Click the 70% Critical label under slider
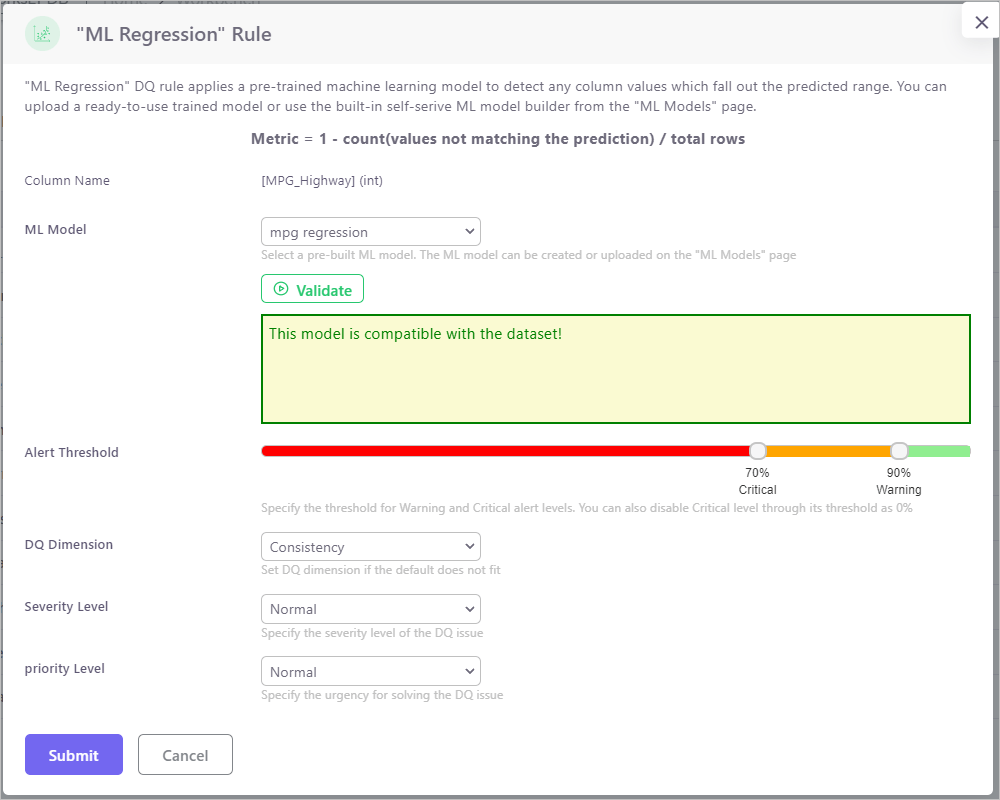The image size is (1000, 800). (x=757, y=481)
